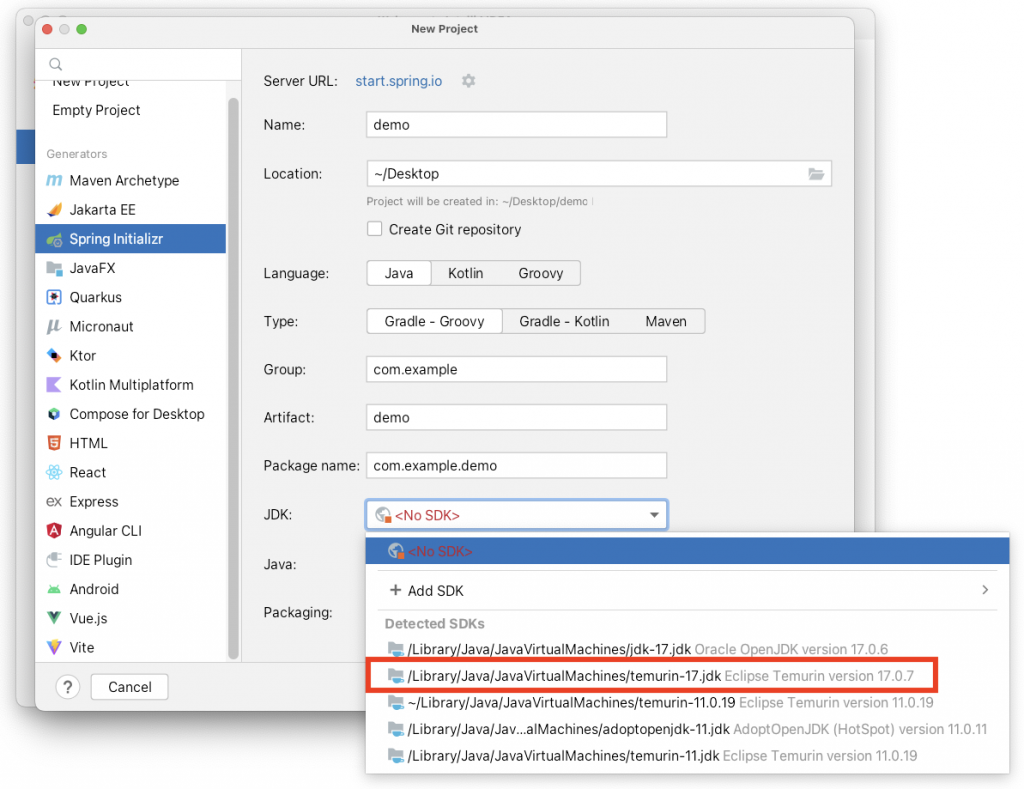The height and width of the screenshot is (789, 1024).
Task: Select Eclipse Temurin version 17.0.7 SDK
Action: [687, 676]
